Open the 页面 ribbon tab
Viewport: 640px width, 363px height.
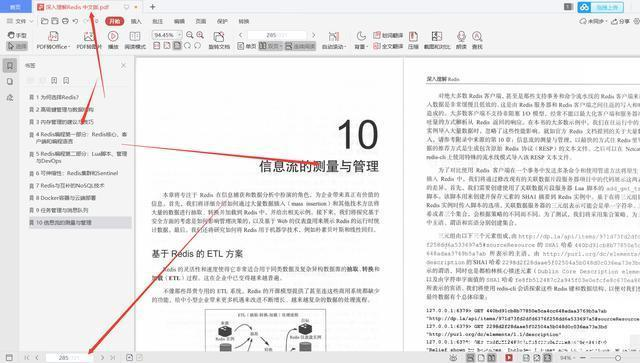[201, 21]
